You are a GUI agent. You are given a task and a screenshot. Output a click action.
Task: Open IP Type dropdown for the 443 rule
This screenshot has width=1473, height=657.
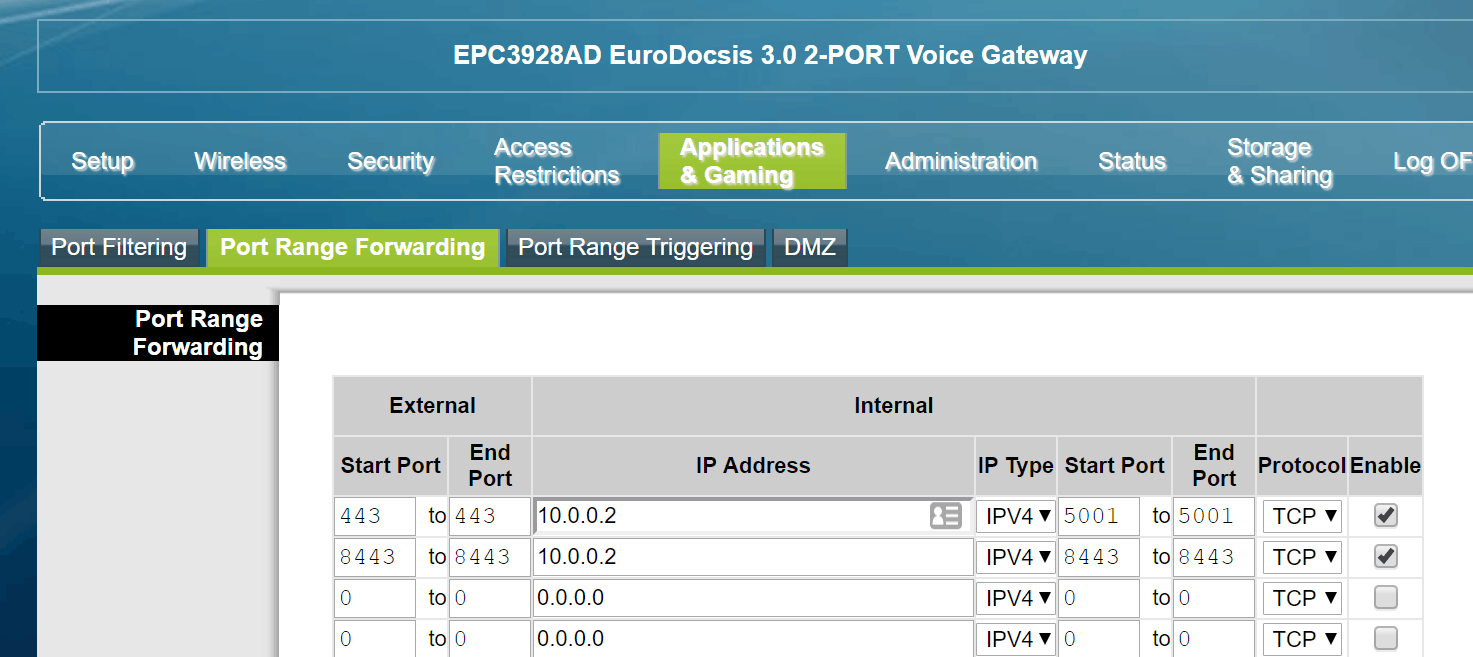[1016, 516]
